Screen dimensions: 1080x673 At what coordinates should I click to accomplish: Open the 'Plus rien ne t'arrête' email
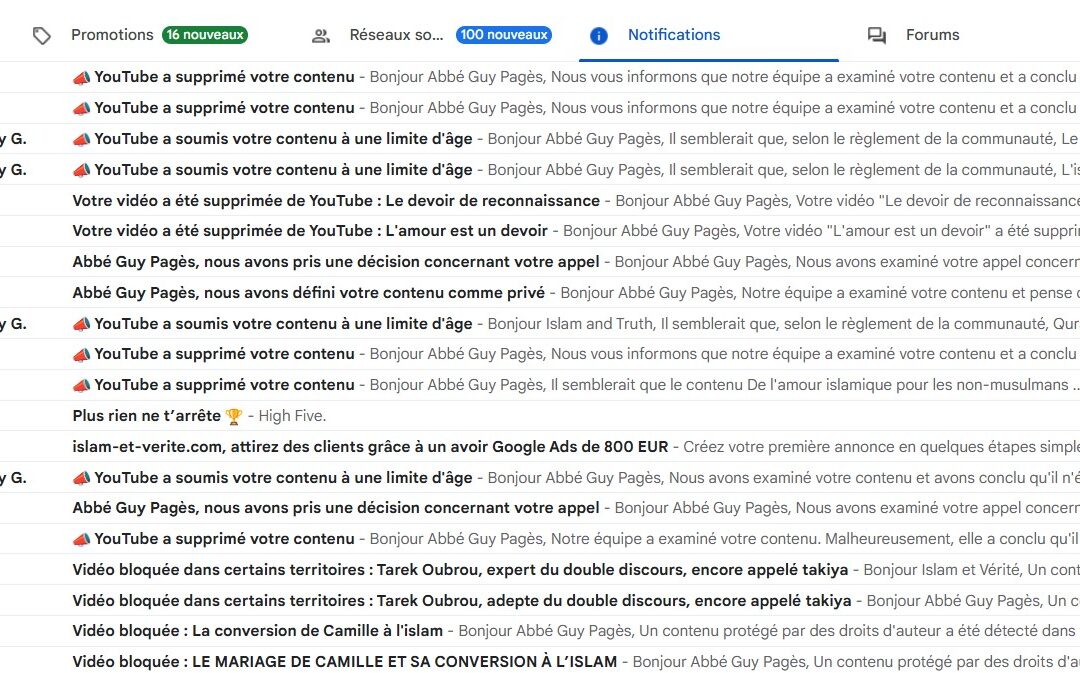pos(540,416)
